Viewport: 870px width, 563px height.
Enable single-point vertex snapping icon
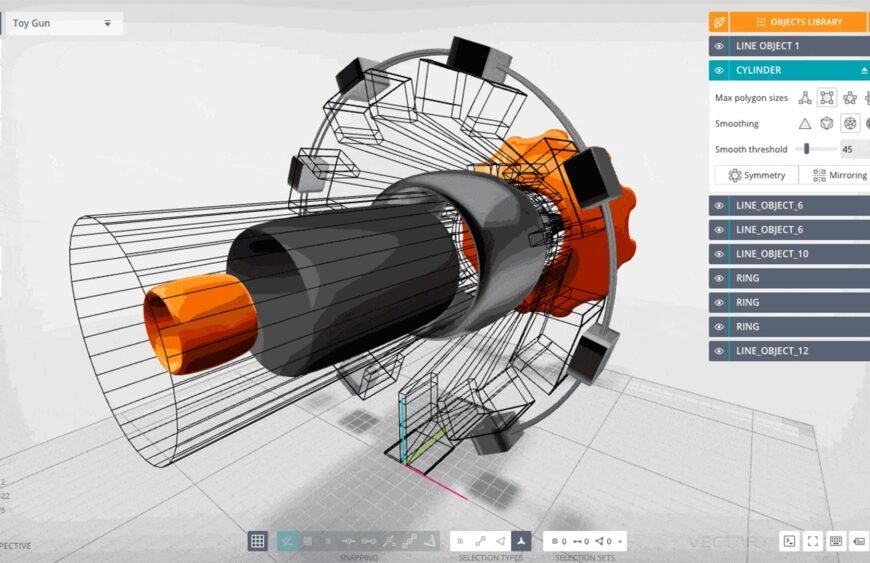pos(328,541)
